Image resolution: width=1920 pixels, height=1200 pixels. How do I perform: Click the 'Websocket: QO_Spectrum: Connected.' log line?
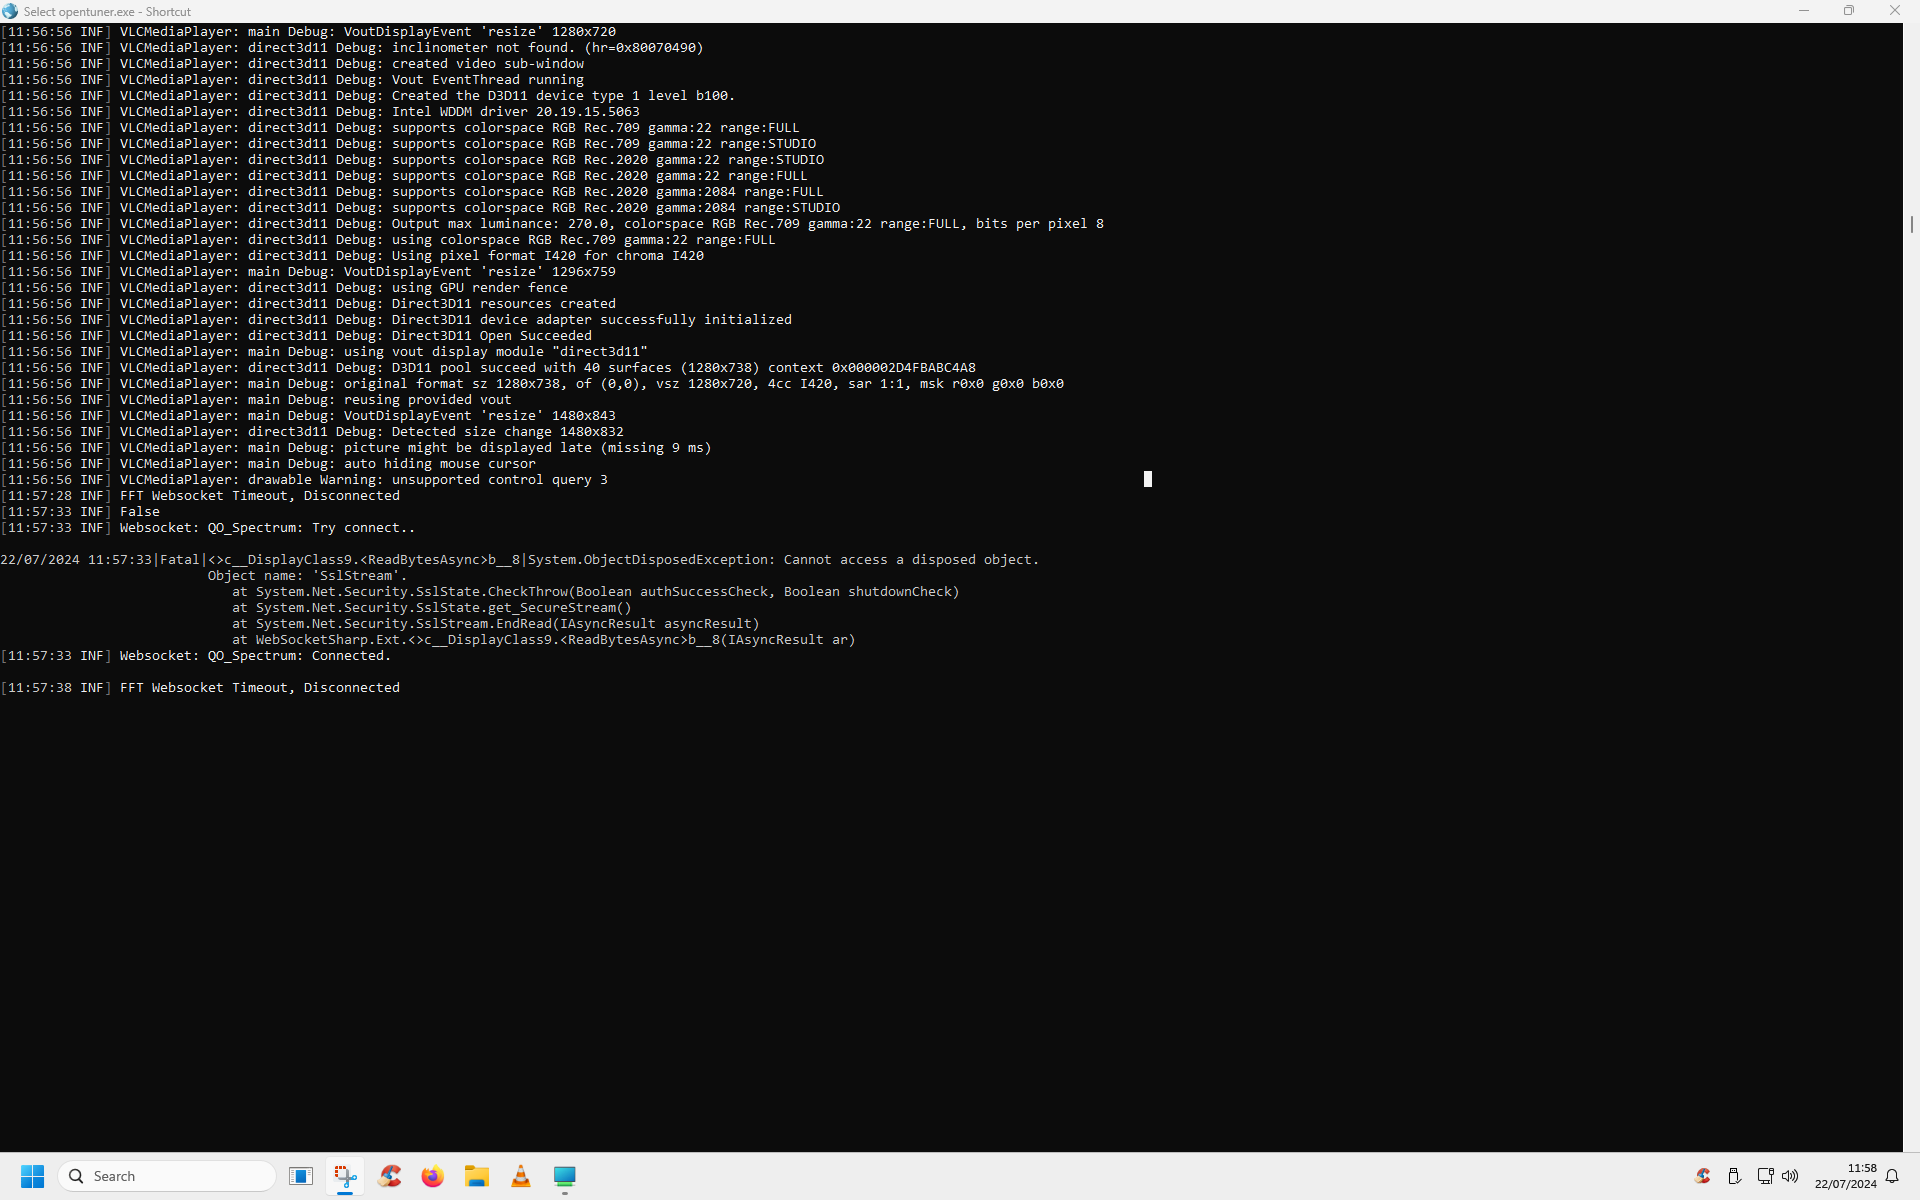coord(196,656)
